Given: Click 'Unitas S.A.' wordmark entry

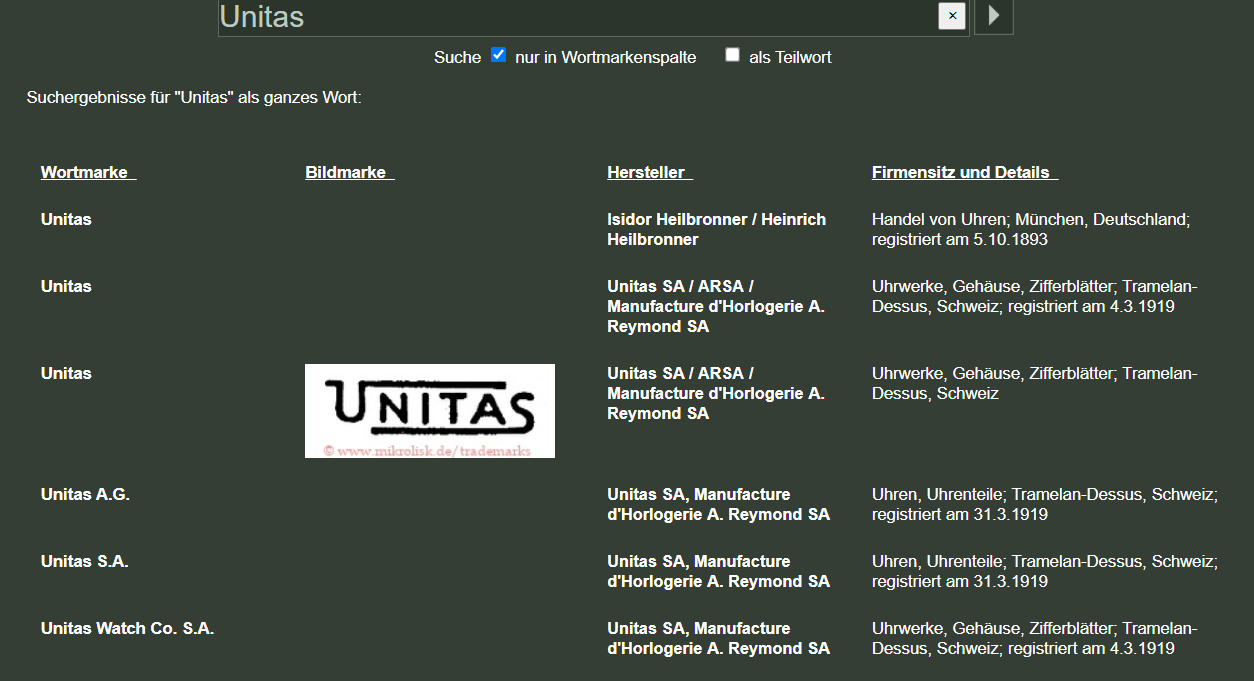Looking at the screenshot, I should pos(84,561).
